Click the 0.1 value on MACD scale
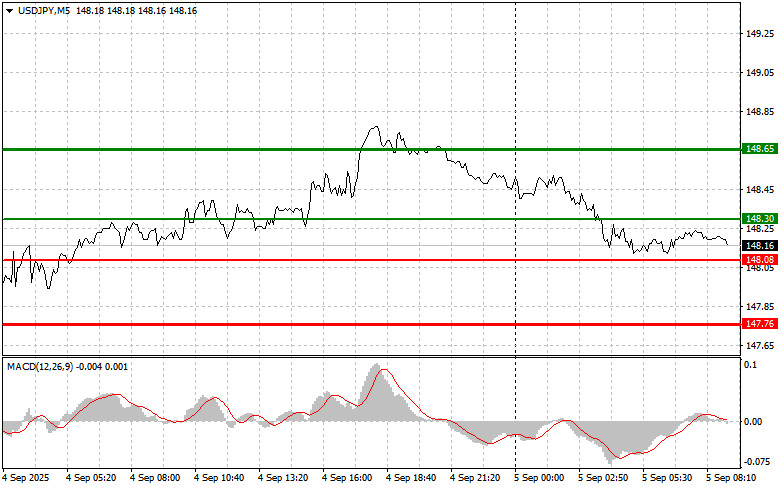This screenshot has width=781, height=489. [753, 366]
